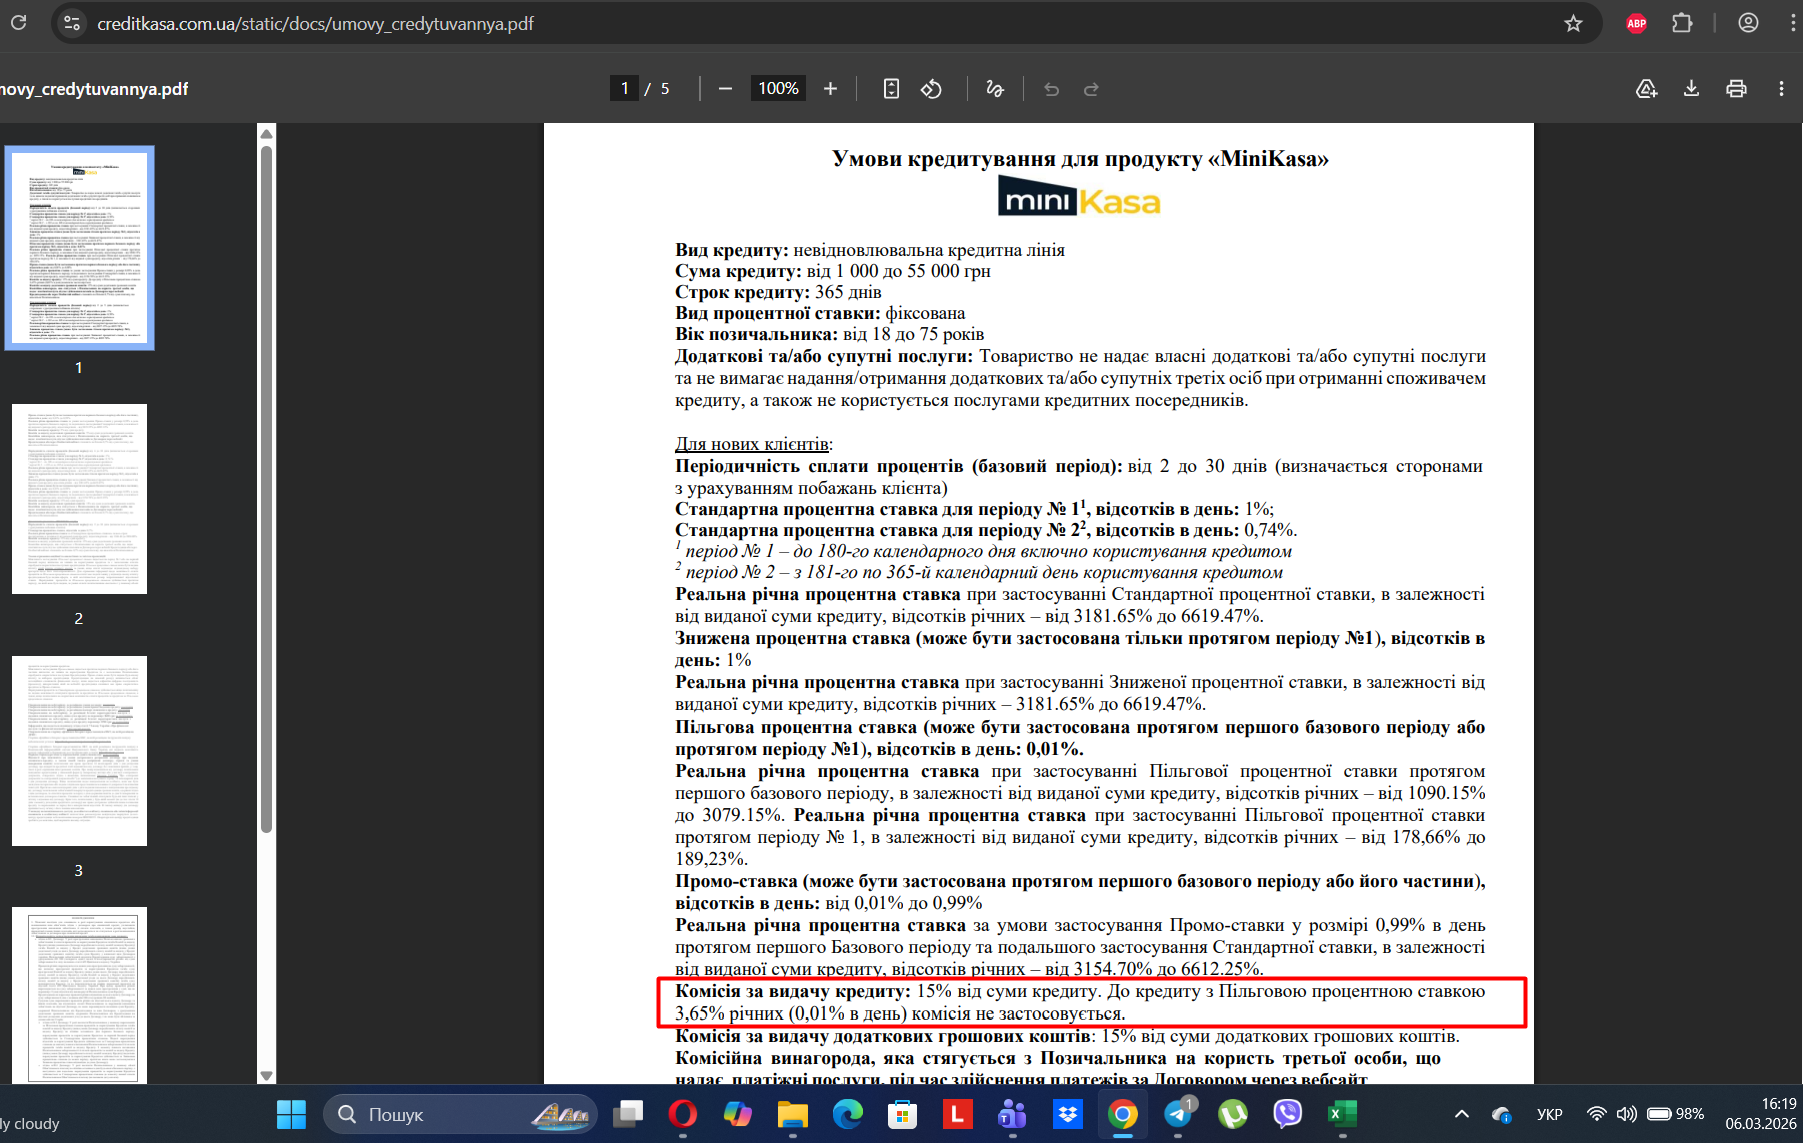The height and width of the screenshot is (1143, 1803).
Task: Save the PDF to Google Drive
Action: (1646, 89)
